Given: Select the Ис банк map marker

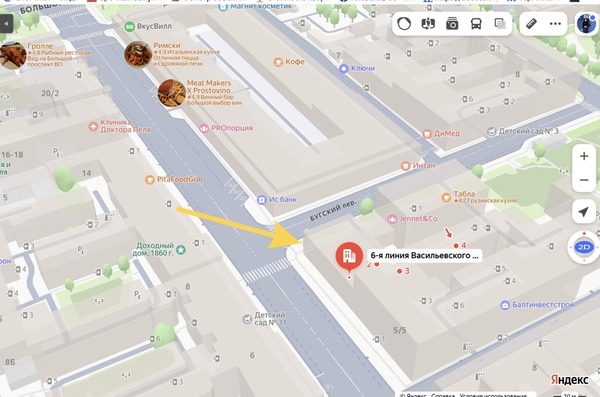Looking at the screenshot, I should click(x=278, y=199).
